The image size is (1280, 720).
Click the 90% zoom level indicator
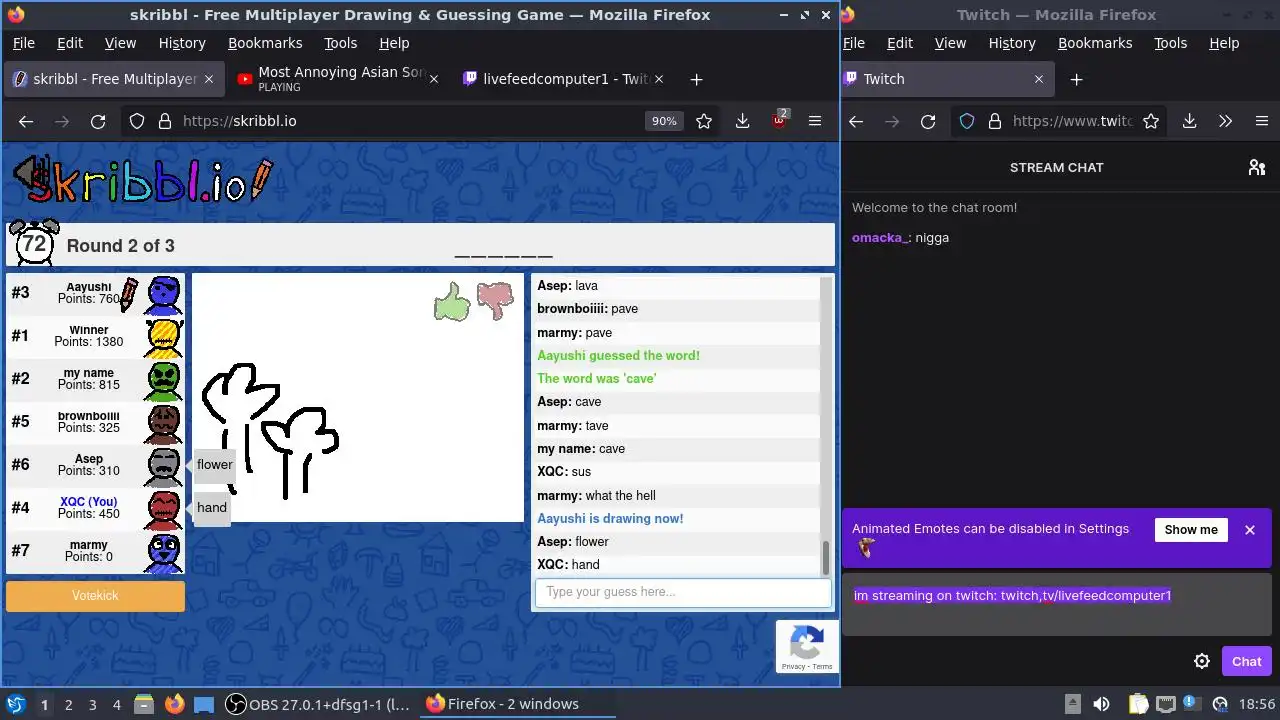(x=664, y=121)
